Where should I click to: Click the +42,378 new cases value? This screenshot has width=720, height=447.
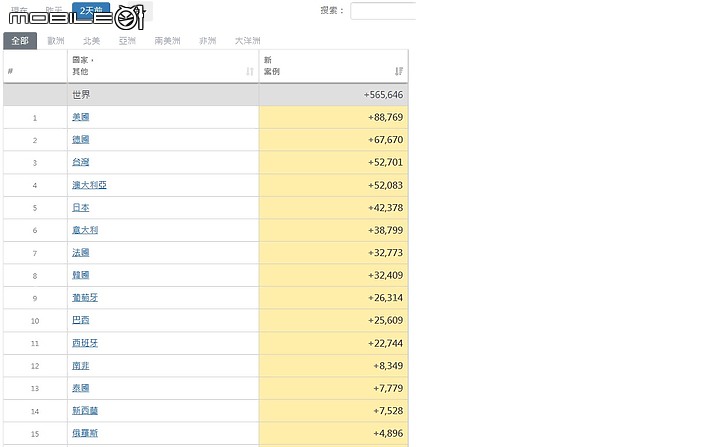coord(385,208)
